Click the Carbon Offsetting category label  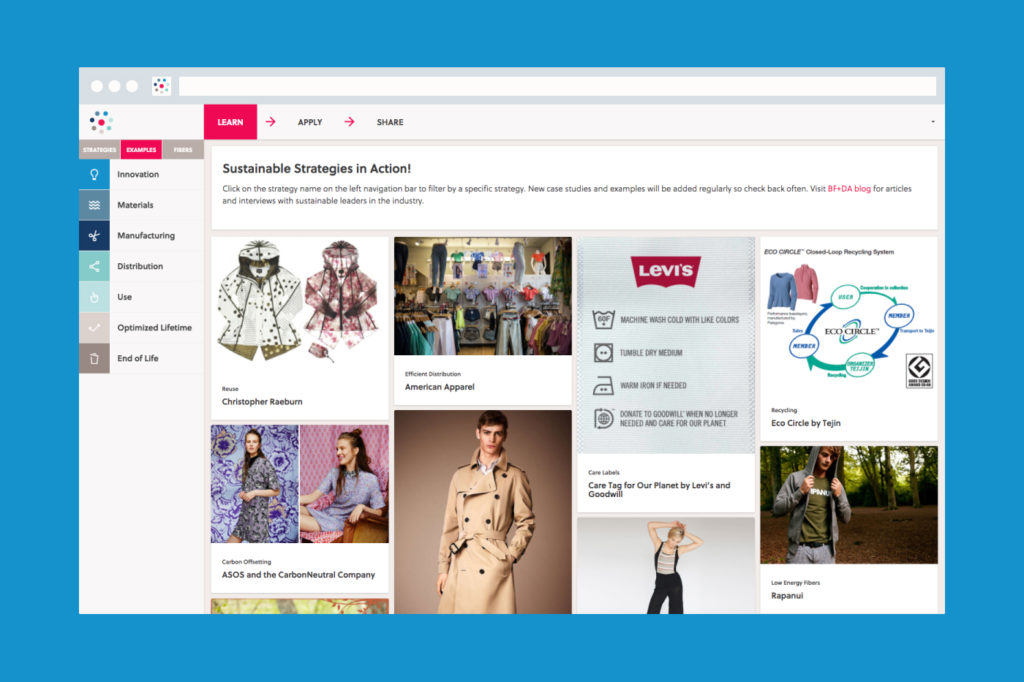[x=246, y=562]
